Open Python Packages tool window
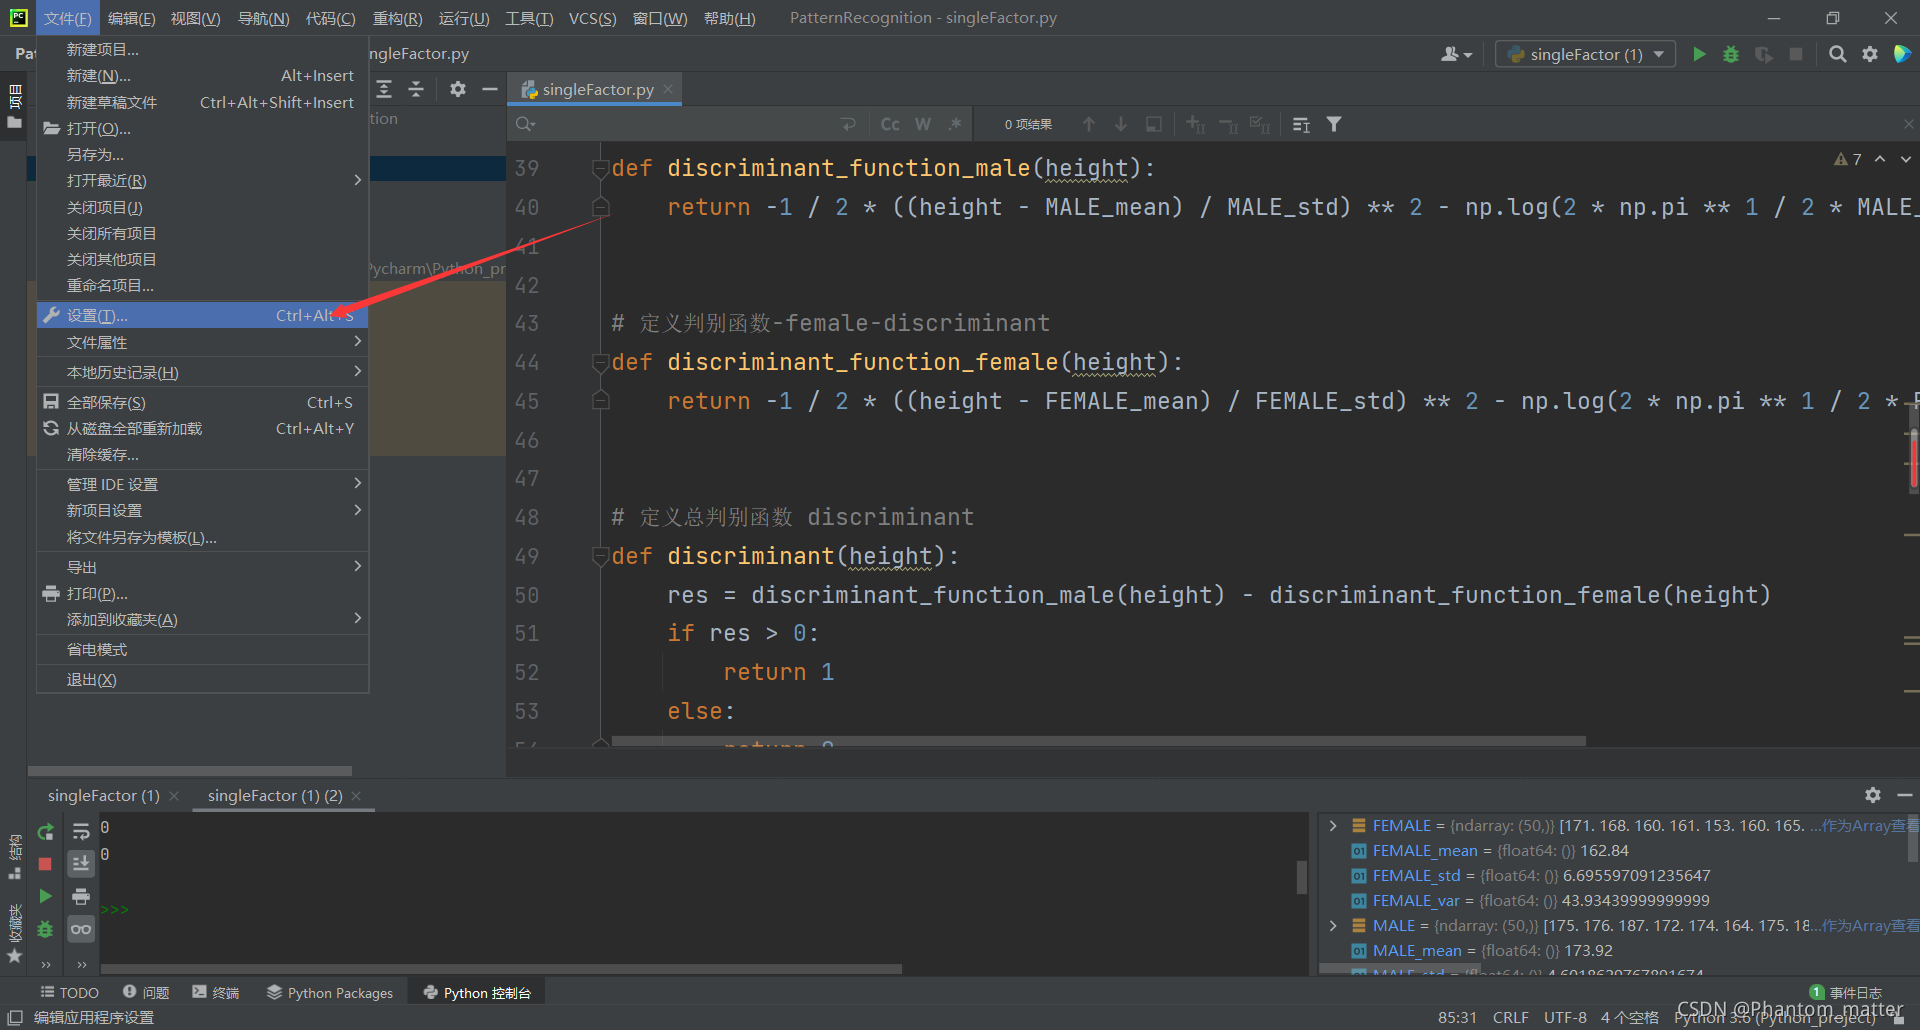1920x1030 pixels. pyautogui.click(x=330, y=992)
